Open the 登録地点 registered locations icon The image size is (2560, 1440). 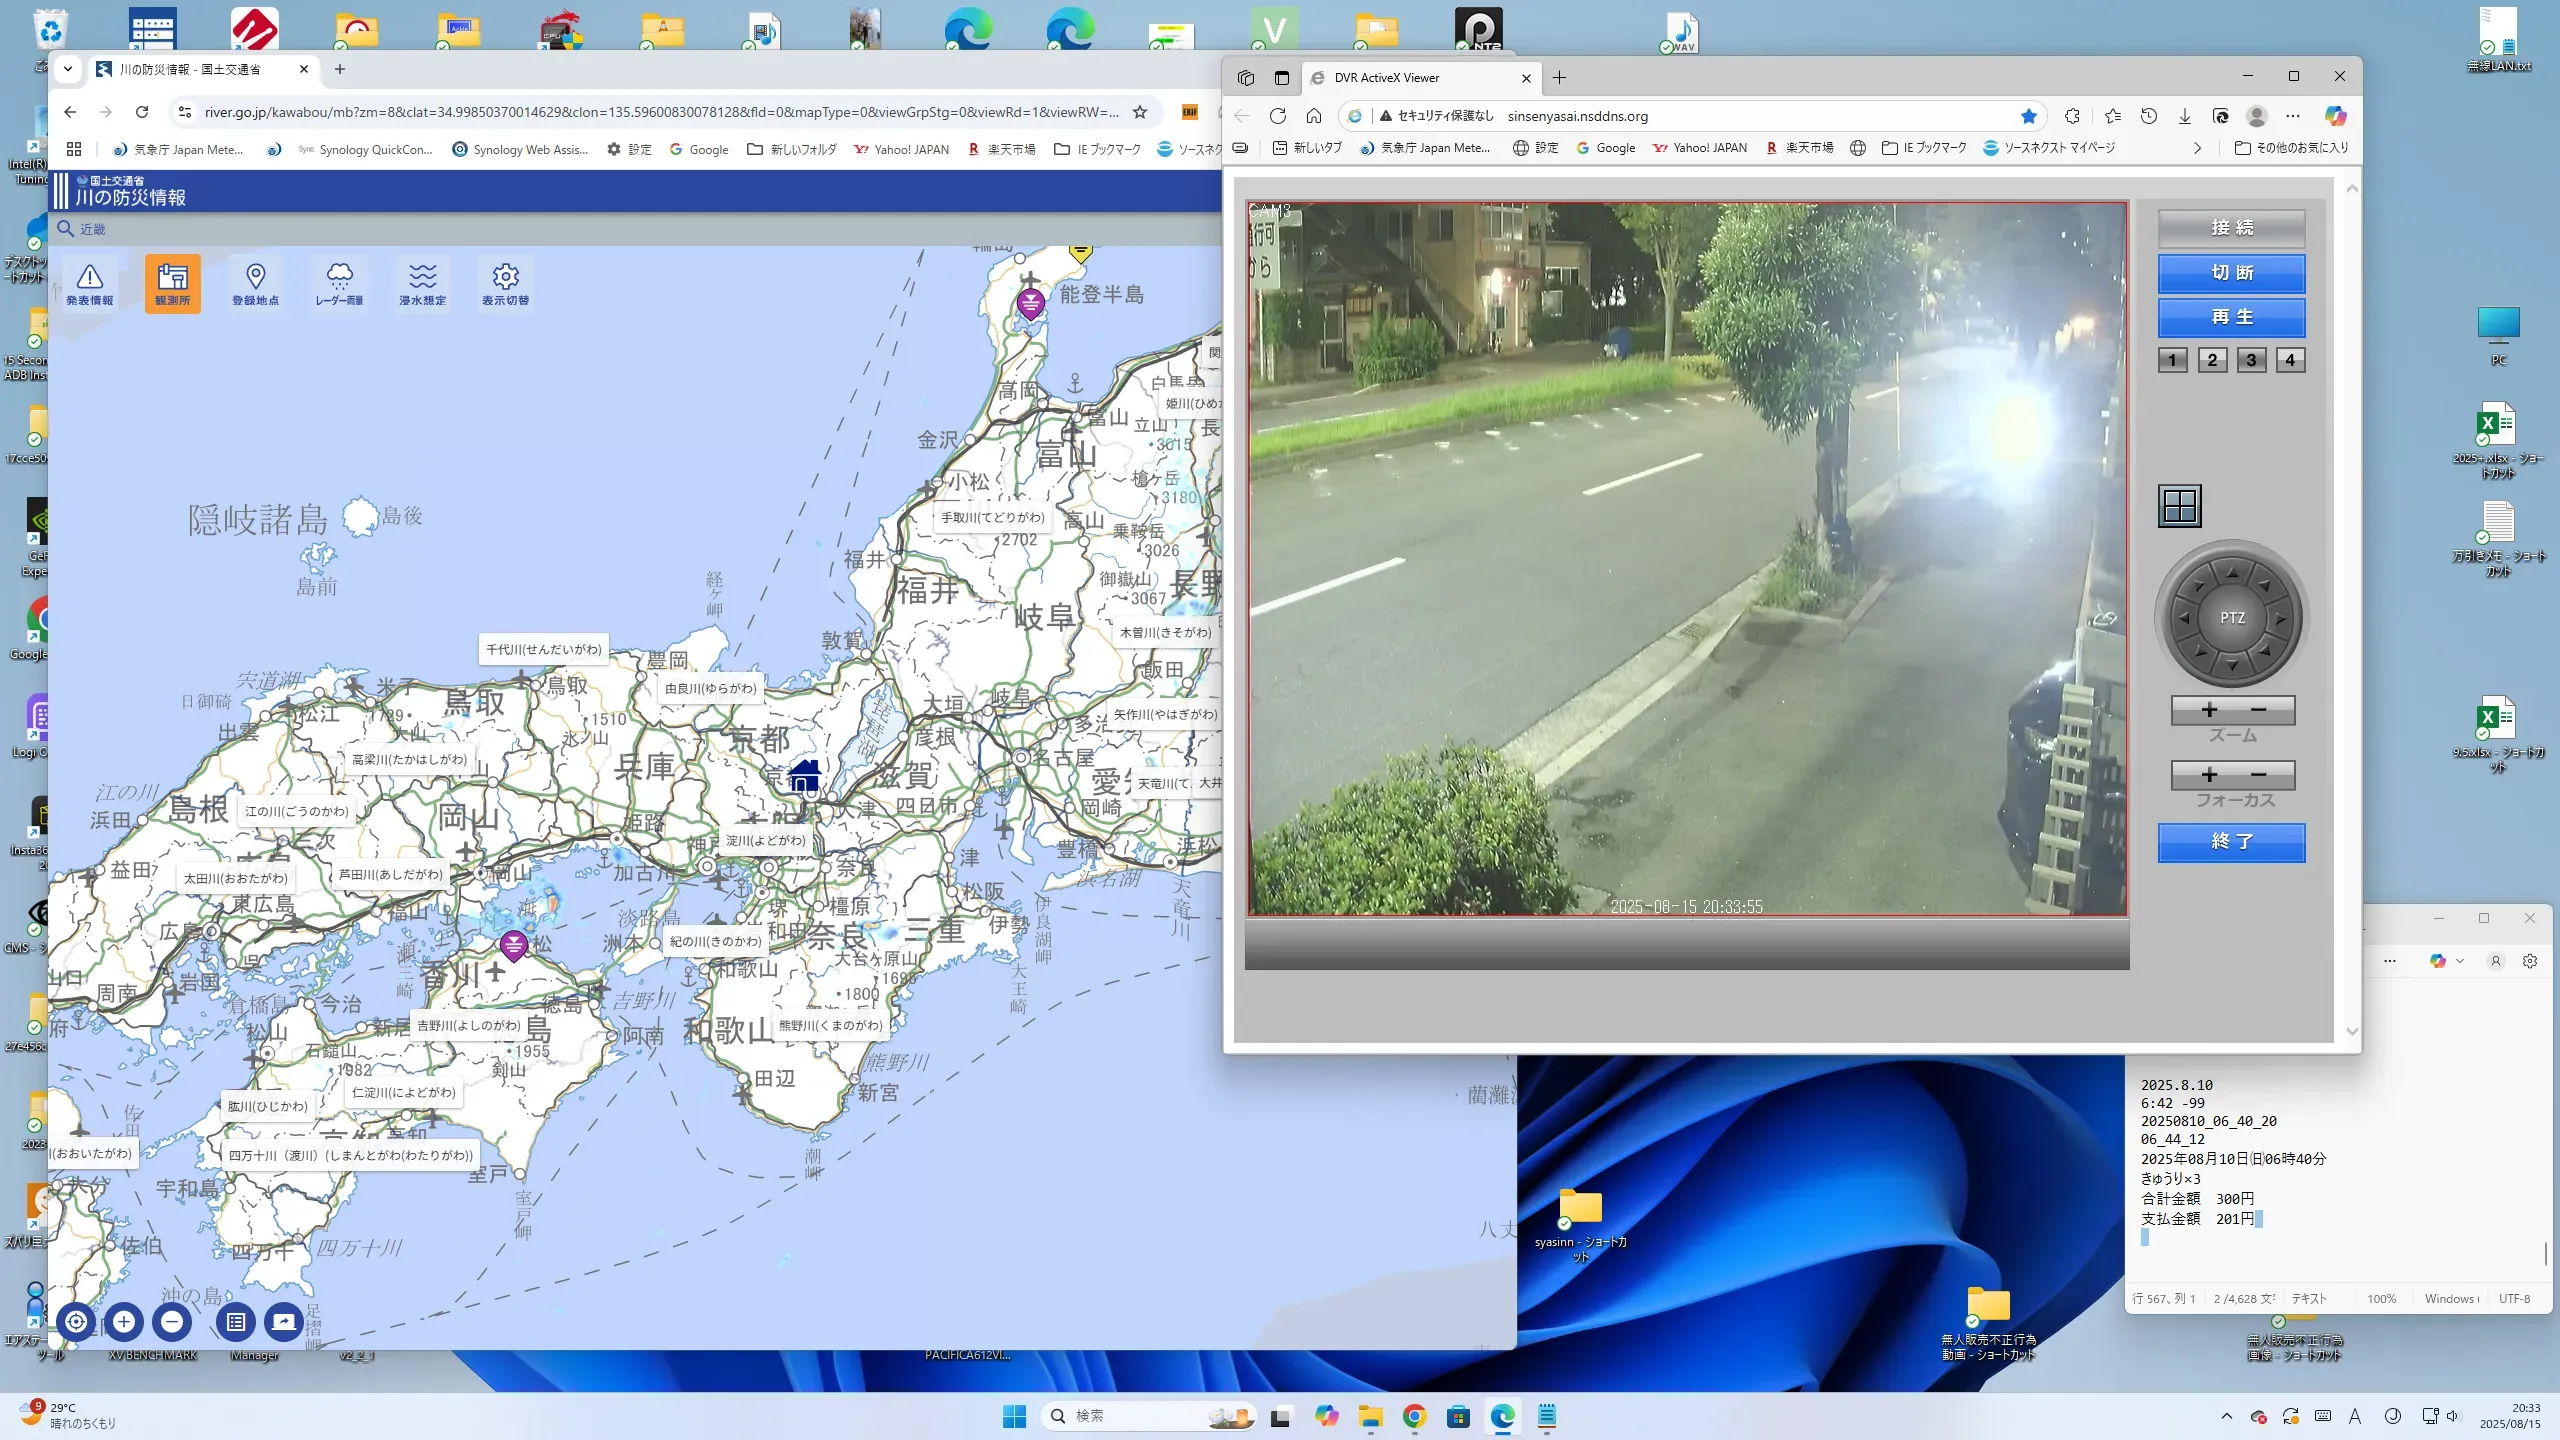coord(255,283)
